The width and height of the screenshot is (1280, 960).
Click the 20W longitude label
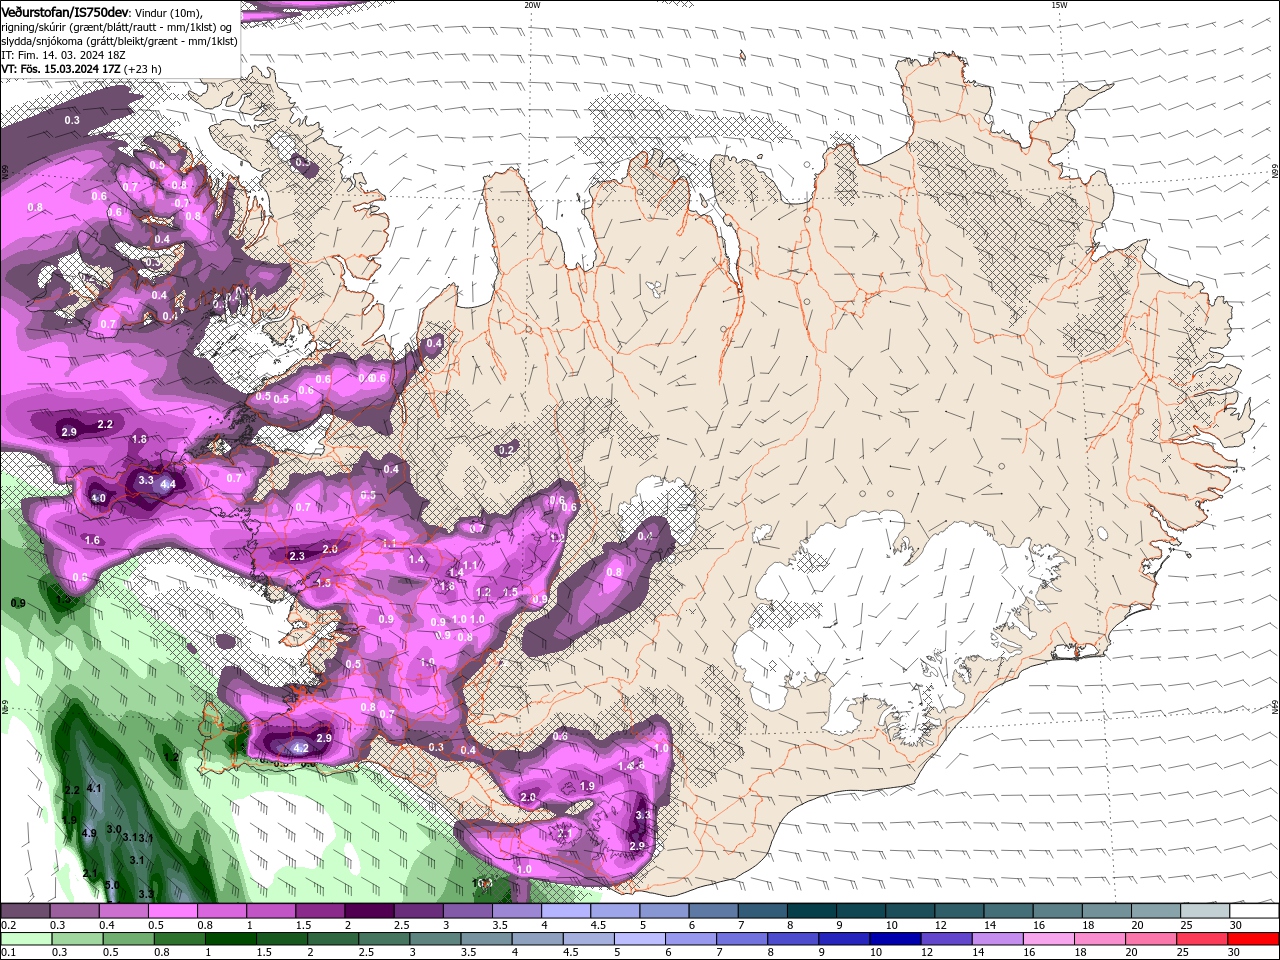point(532,5)
